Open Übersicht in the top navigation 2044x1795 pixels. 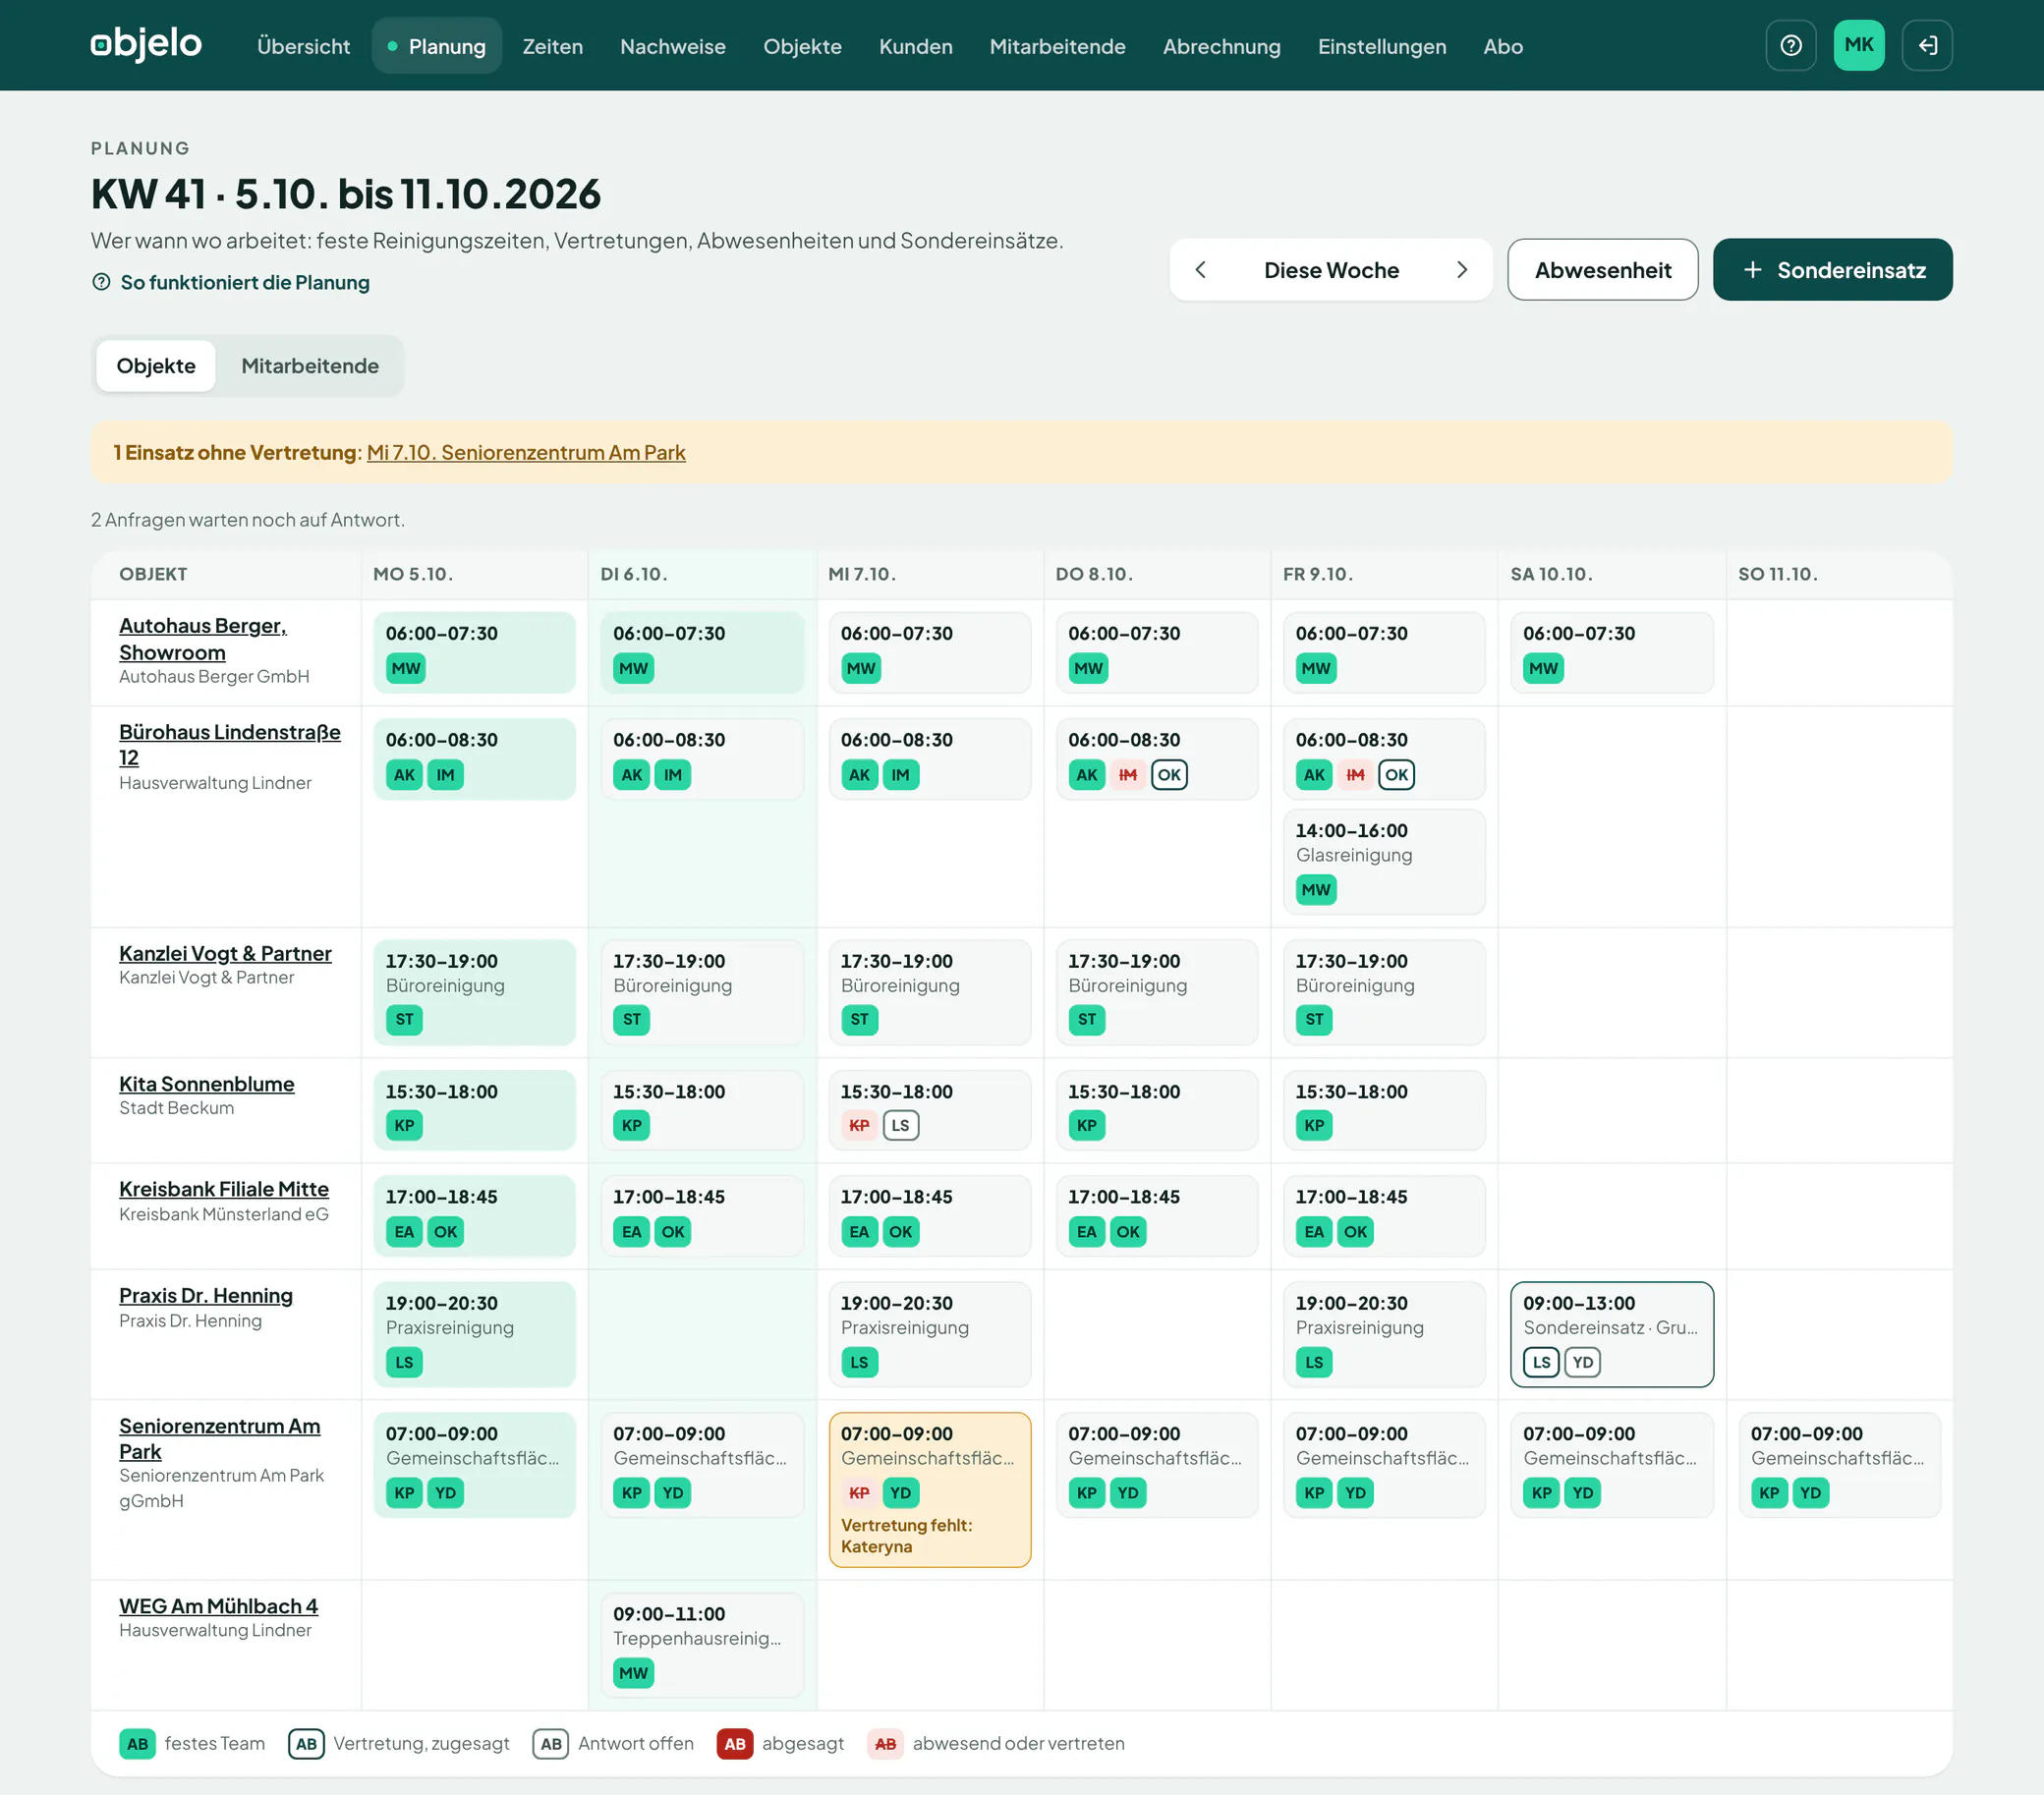point(303,47)
